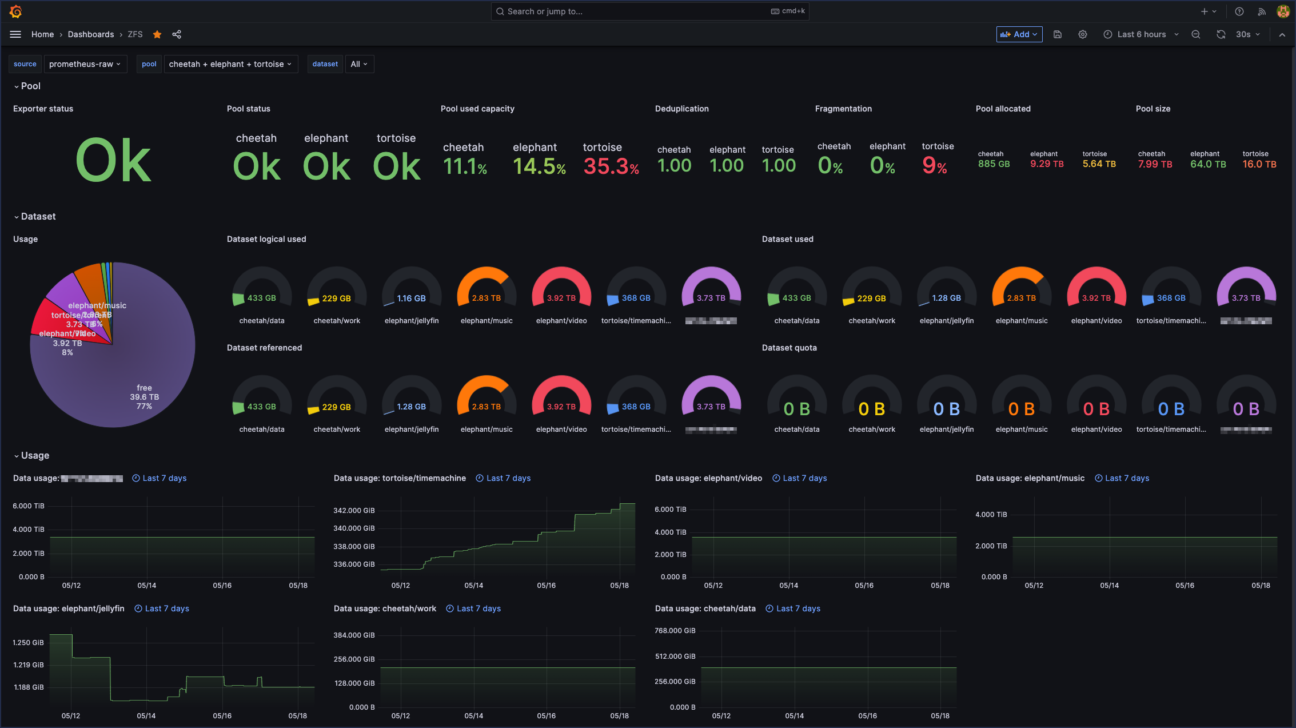
Task: Click Last 7 days on cheetah/work panel
Action: point(473,608)
